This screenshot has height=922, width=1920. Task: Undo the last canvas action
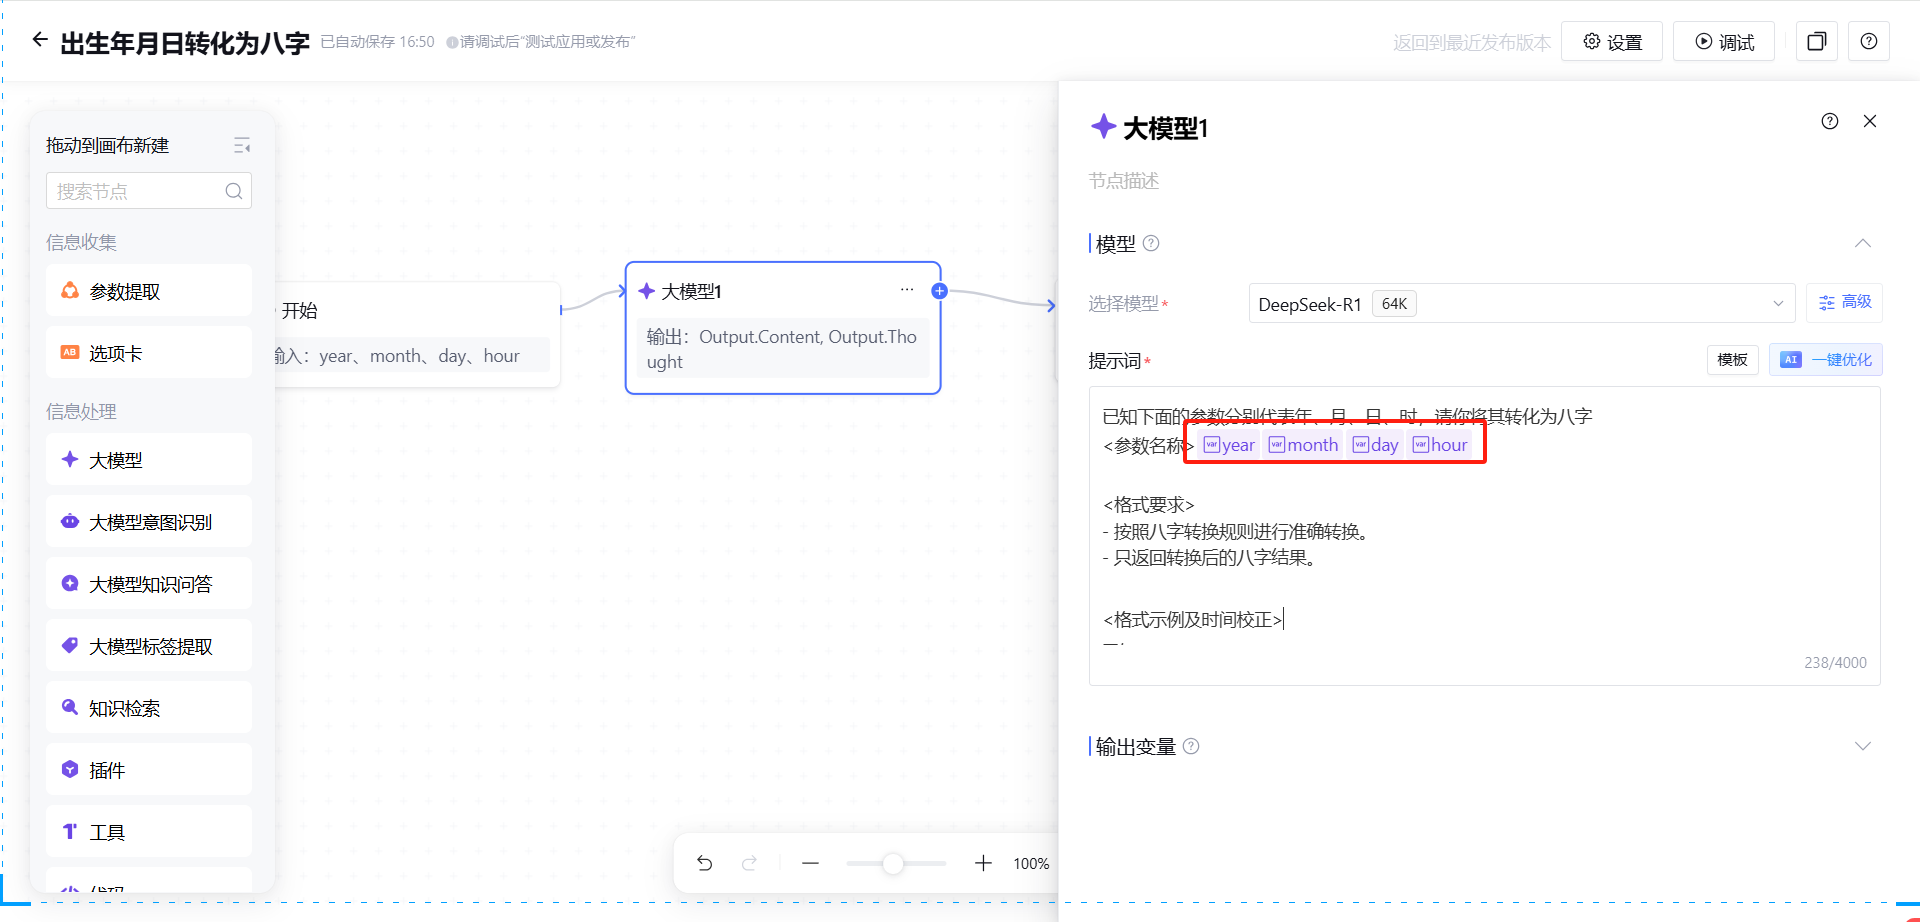[x=705, y=863]
